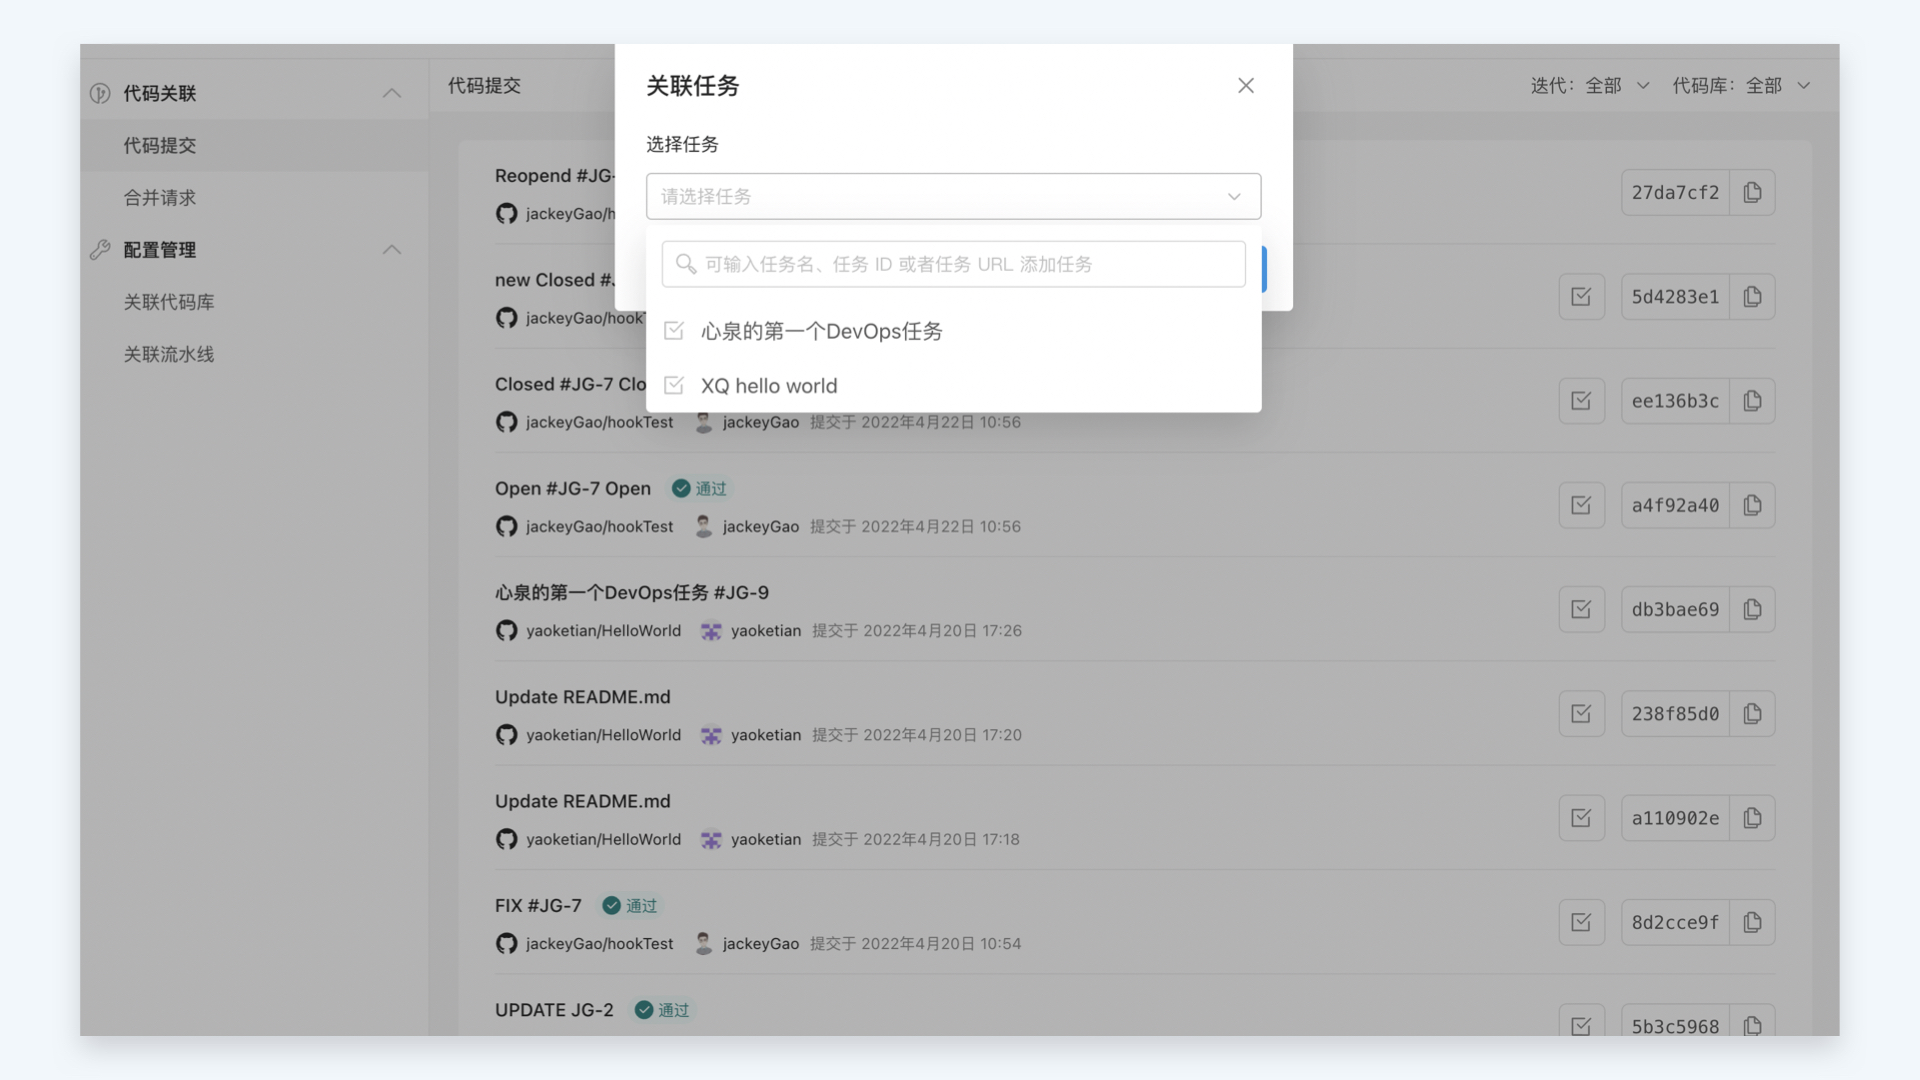Click commit hash button db3bae69

click(1675, 610)
